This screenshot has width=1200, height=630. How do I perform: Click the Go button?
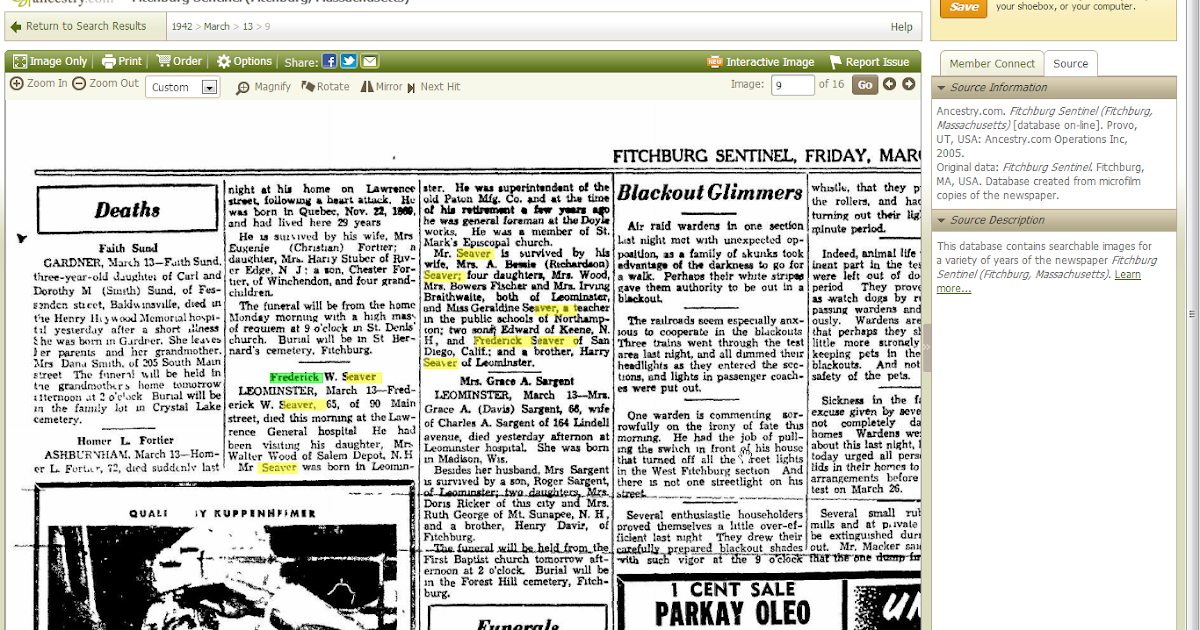(864, 85)
